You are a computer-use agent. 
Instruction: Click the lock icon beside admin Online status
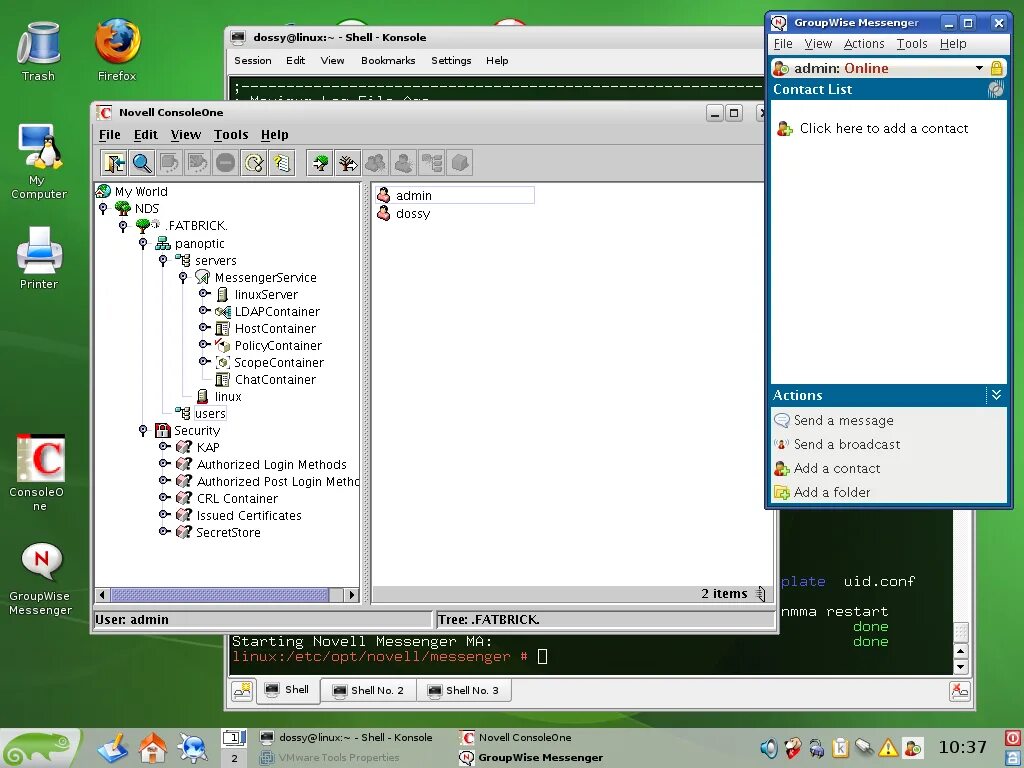pos(996,68)
